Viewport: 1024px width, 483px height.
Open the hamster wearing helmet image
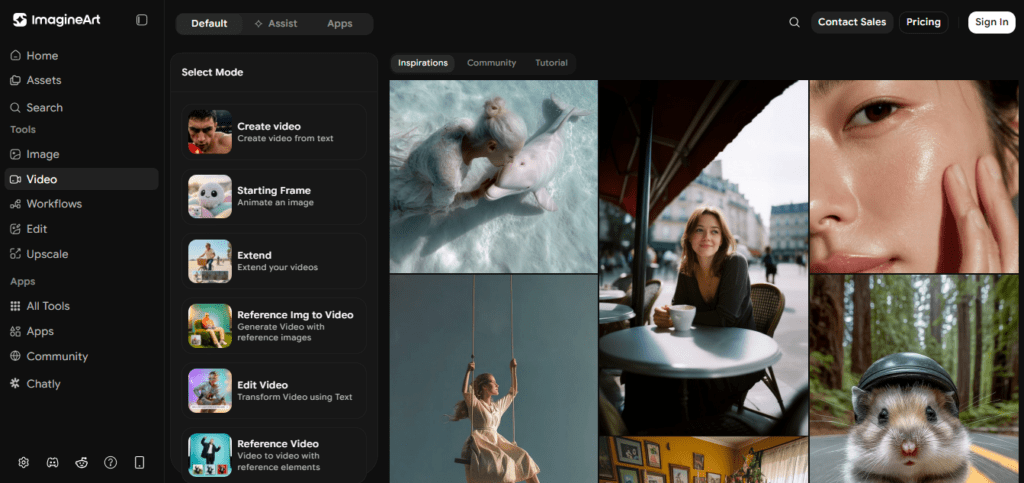pyautogui.click(x=914, y=379)
